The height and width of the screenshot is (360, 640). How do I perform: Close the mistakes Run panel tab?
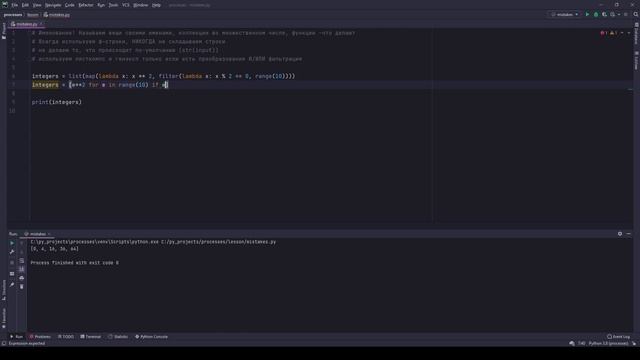pos(49,234)
